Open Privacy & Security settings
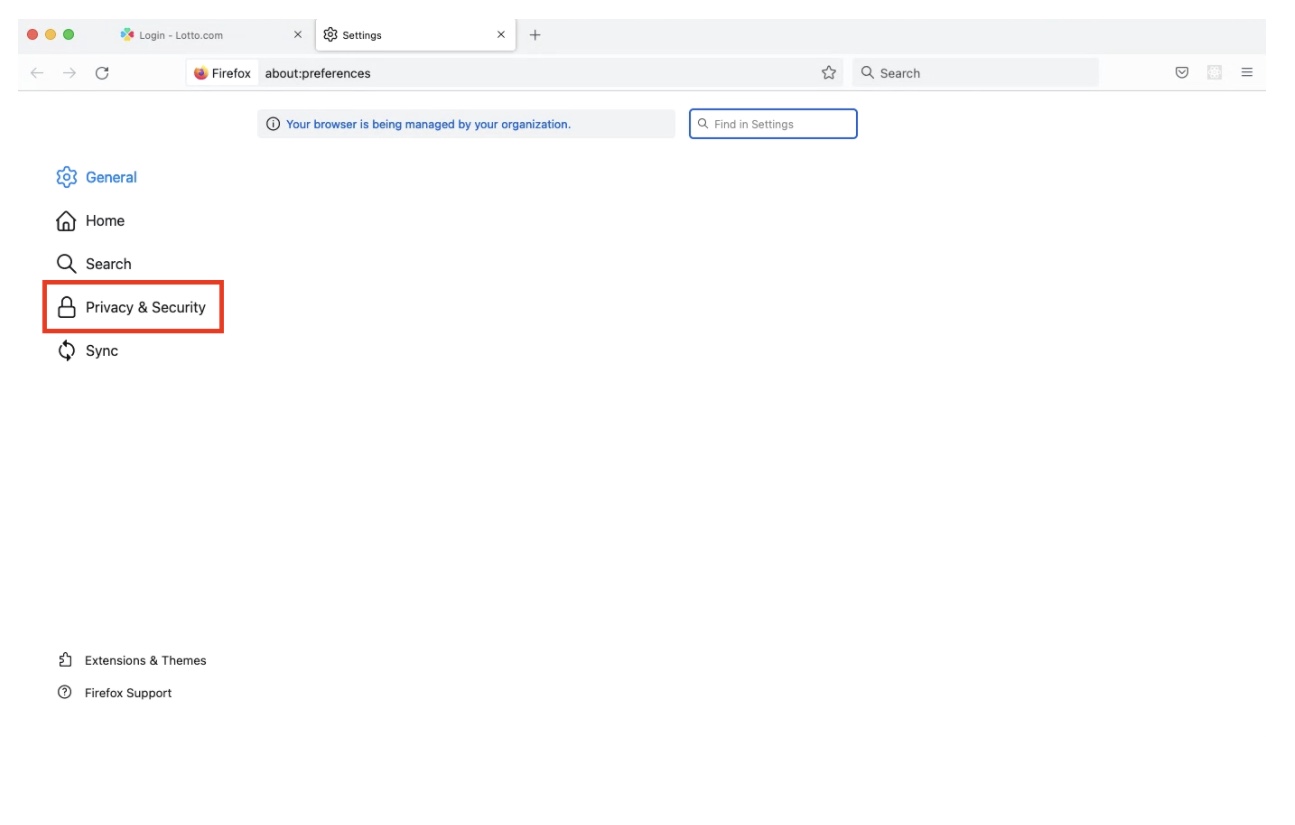The height and width of the screenshot is (825, 1295). pyautogui.click(x=132, y=307)
